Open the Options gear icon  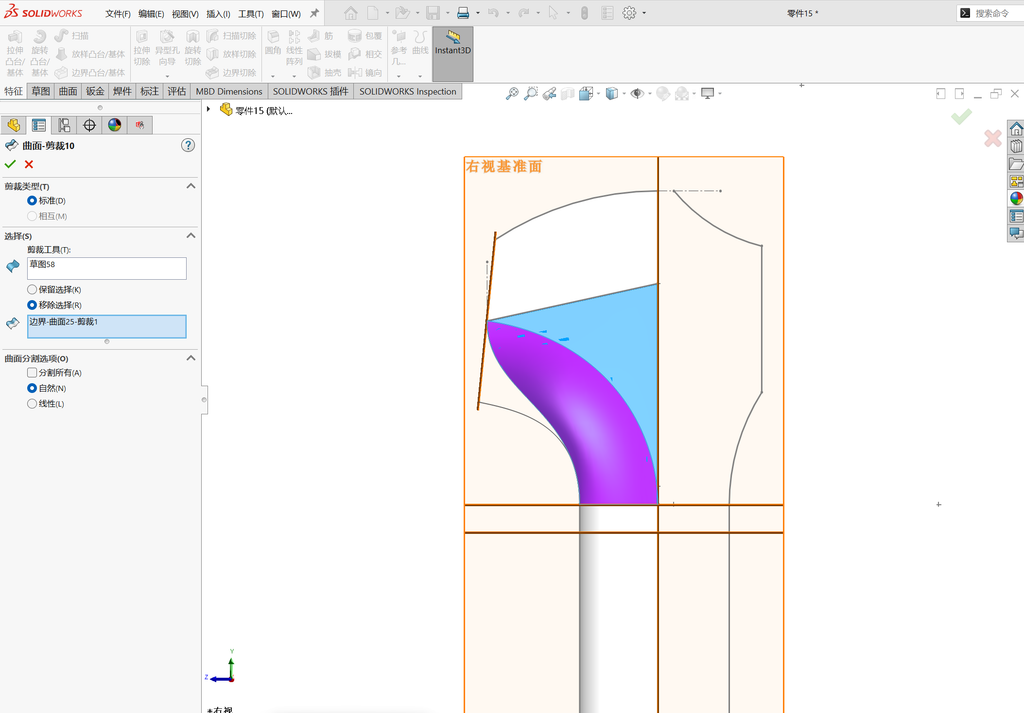coord(629,13)
